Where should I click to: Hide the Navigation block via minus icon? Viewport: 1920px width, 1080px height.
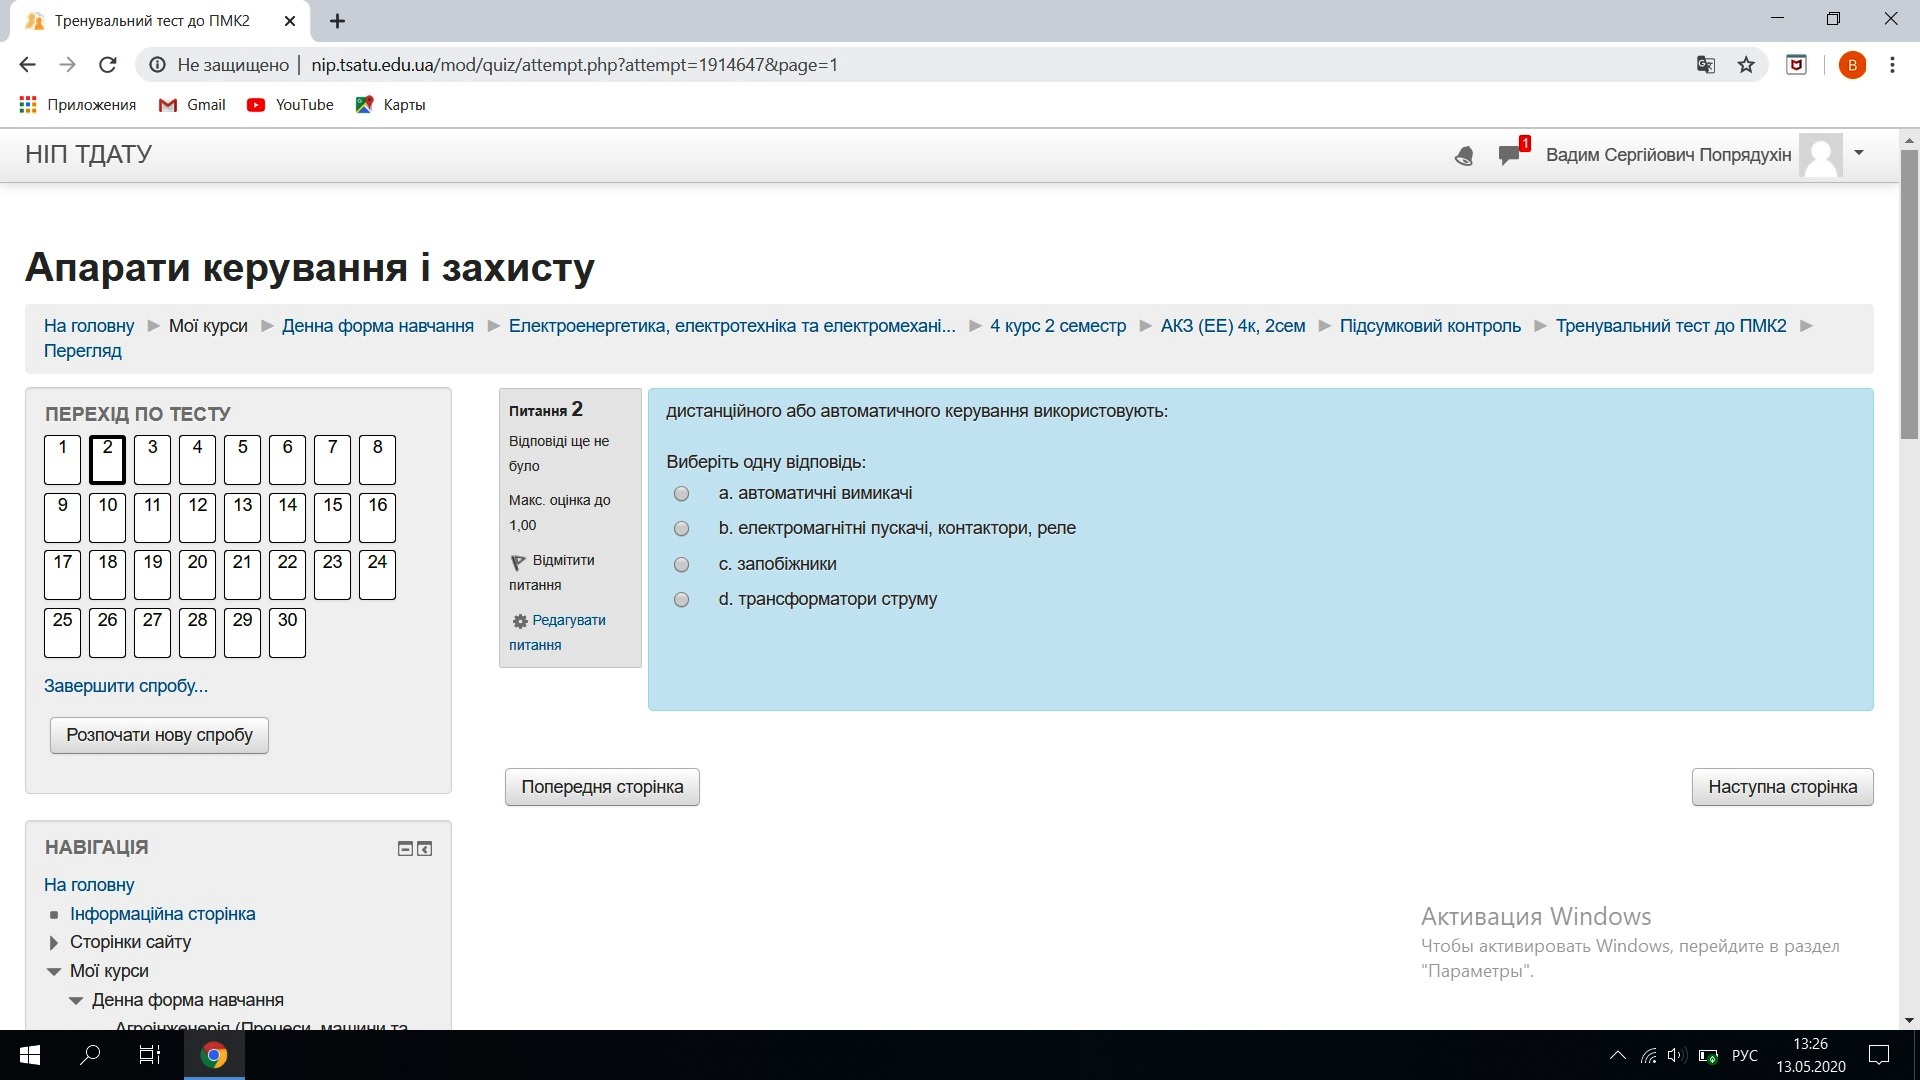pos(405,849)
